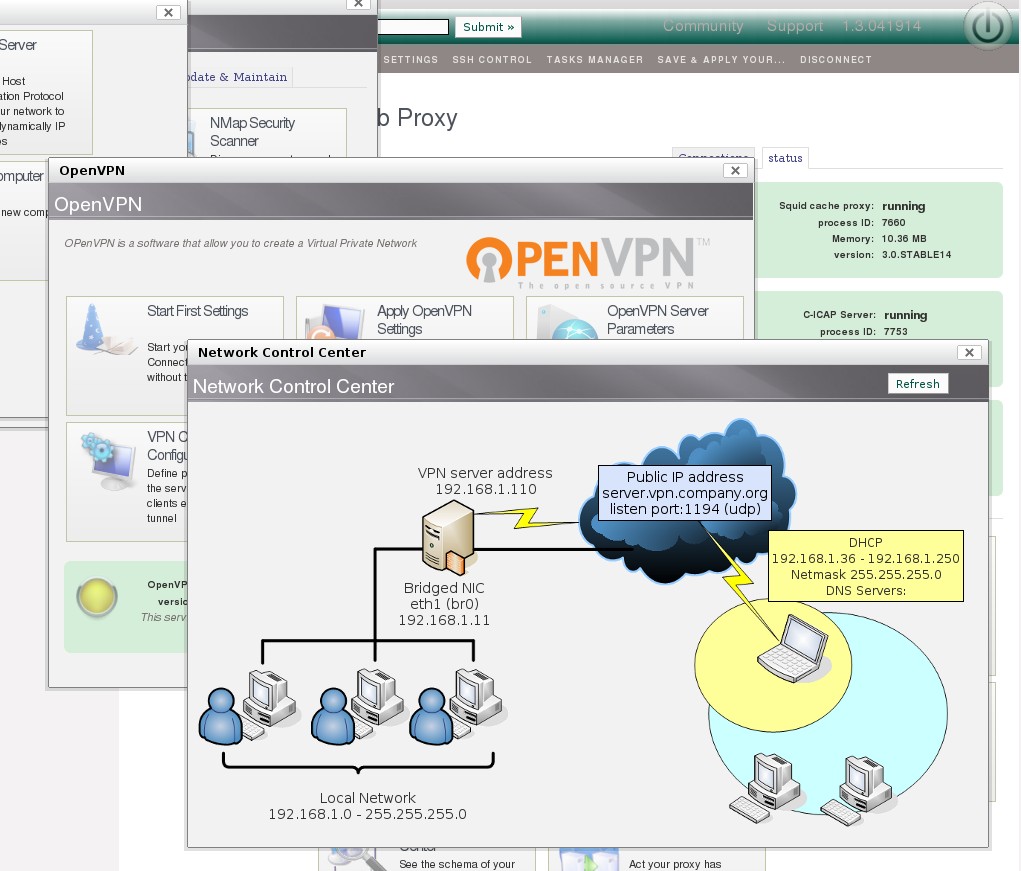The height and width of the screenshot is (871, 1021).
Task: Click the yellow OpenVPN status indicator light
Action: 97,597
